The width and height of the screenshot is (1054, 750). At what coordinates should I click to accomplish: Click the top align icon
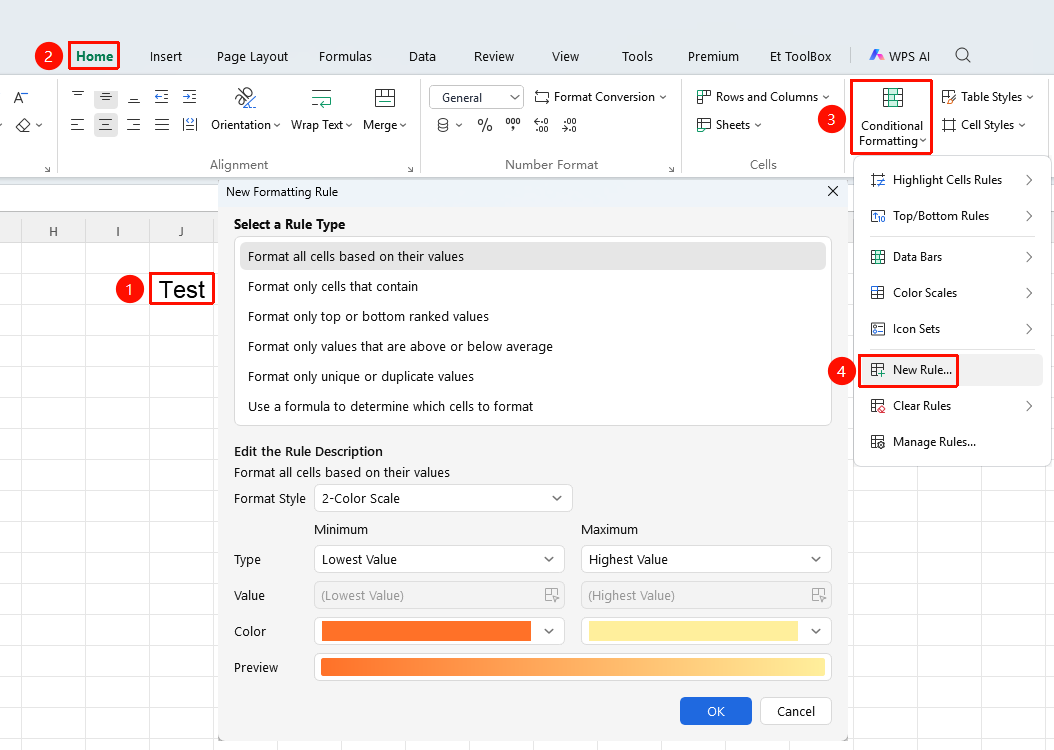pyautogui.click(x=78, y=97)
